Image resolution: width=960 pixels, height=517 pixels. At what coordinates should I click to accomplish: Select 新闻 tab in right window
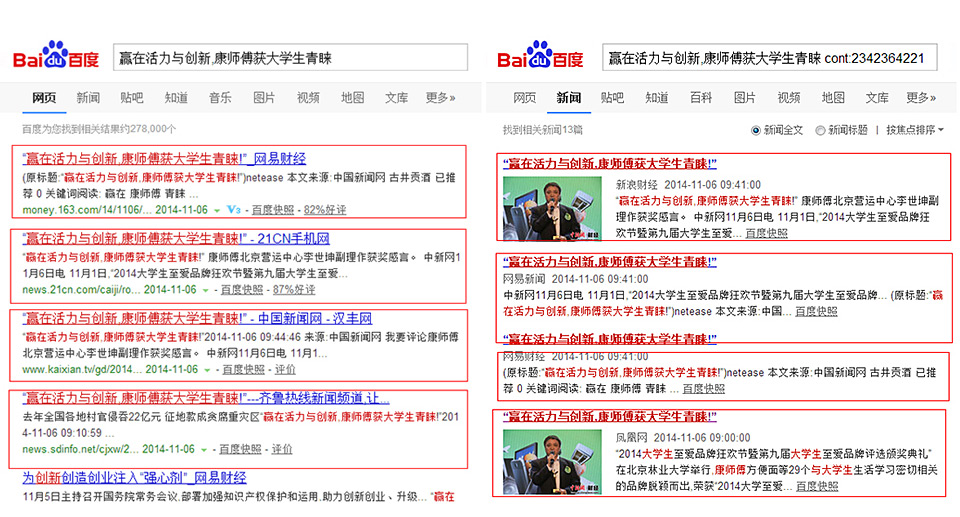[569, 97]
